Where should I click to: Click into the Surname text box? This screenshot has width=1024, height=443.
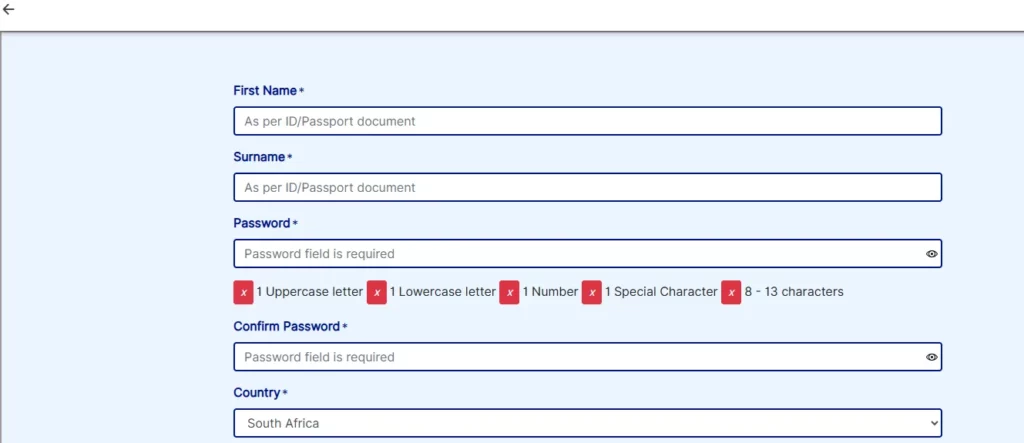coord(588,187)
